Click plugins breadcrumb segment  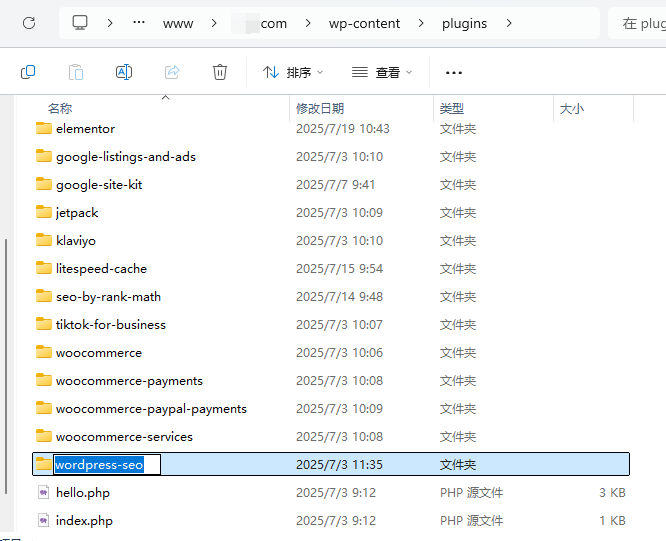(x=464, y=23)
